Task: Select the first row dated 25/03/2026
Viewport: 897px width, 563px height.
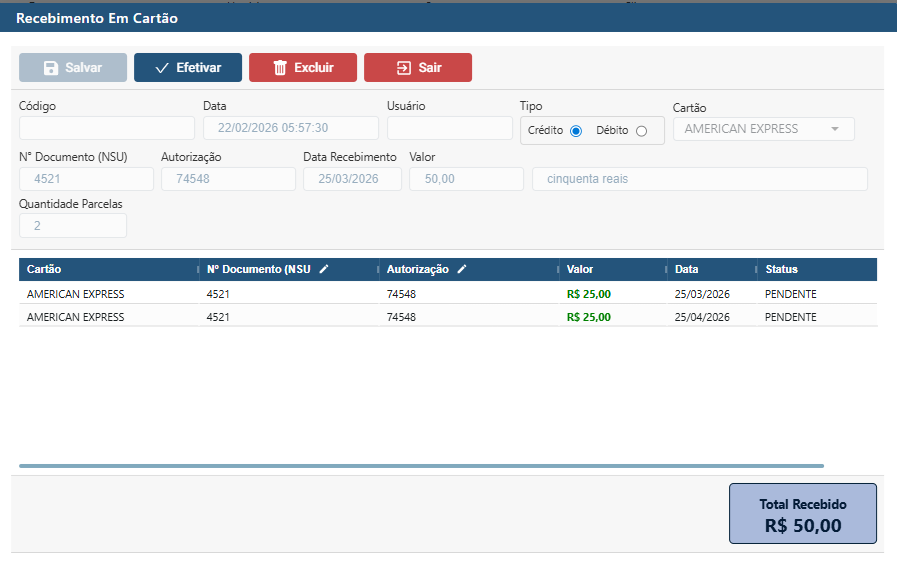Action: (x=447, y=294)
